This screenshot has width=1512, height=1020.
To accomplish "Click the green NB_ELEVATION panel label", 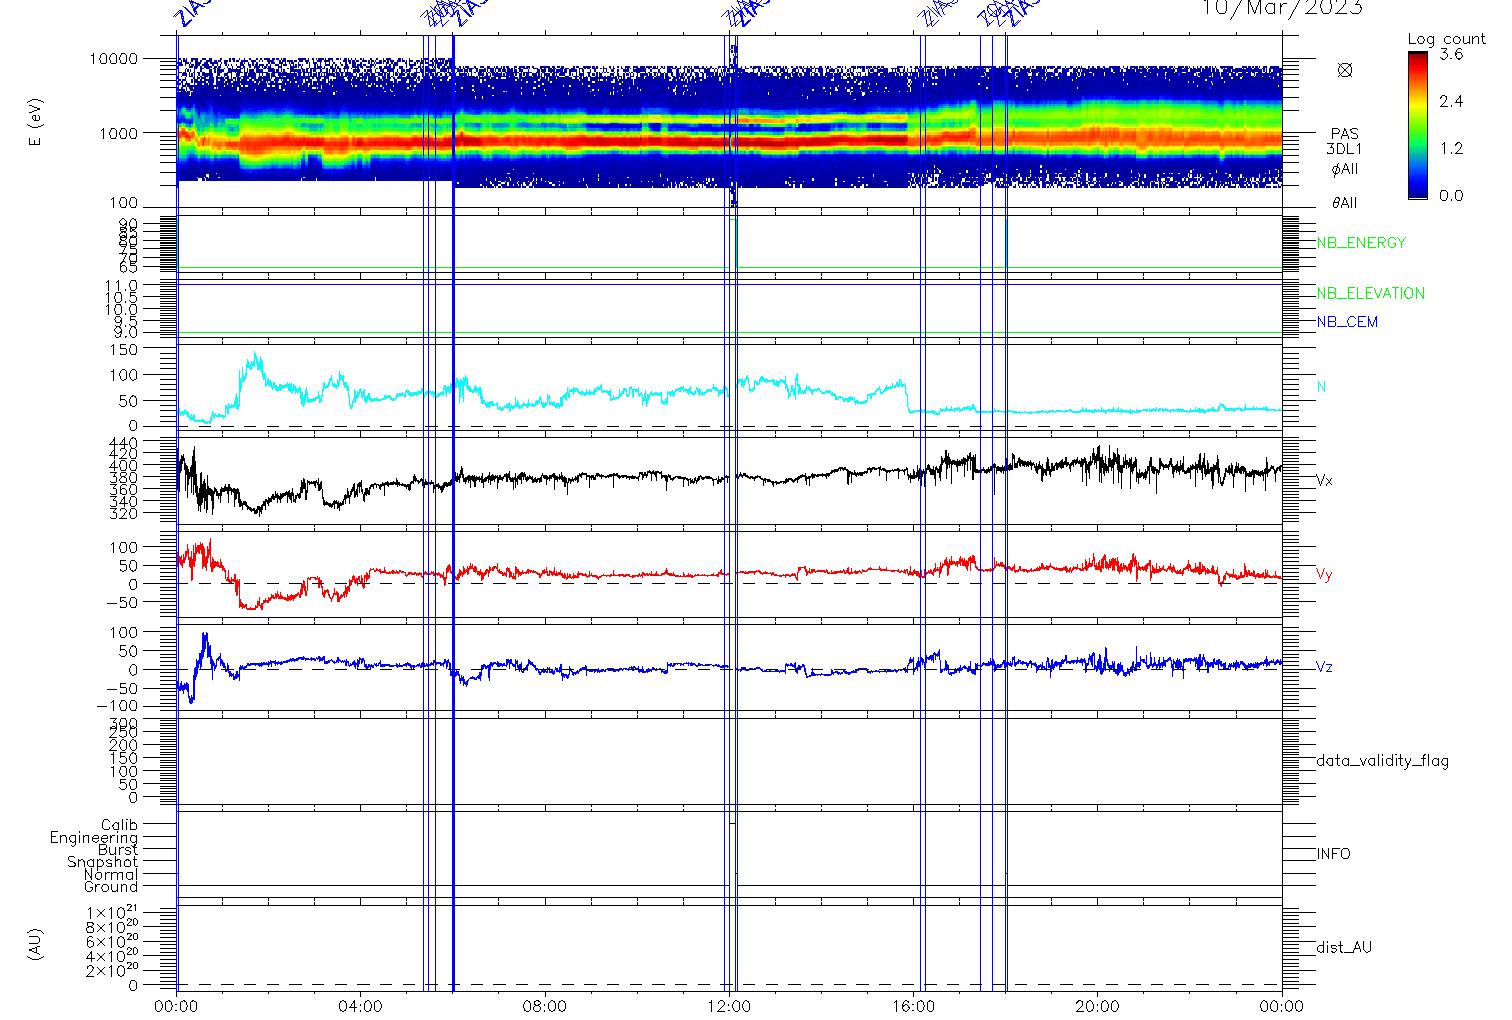I will pos(1370,294).
